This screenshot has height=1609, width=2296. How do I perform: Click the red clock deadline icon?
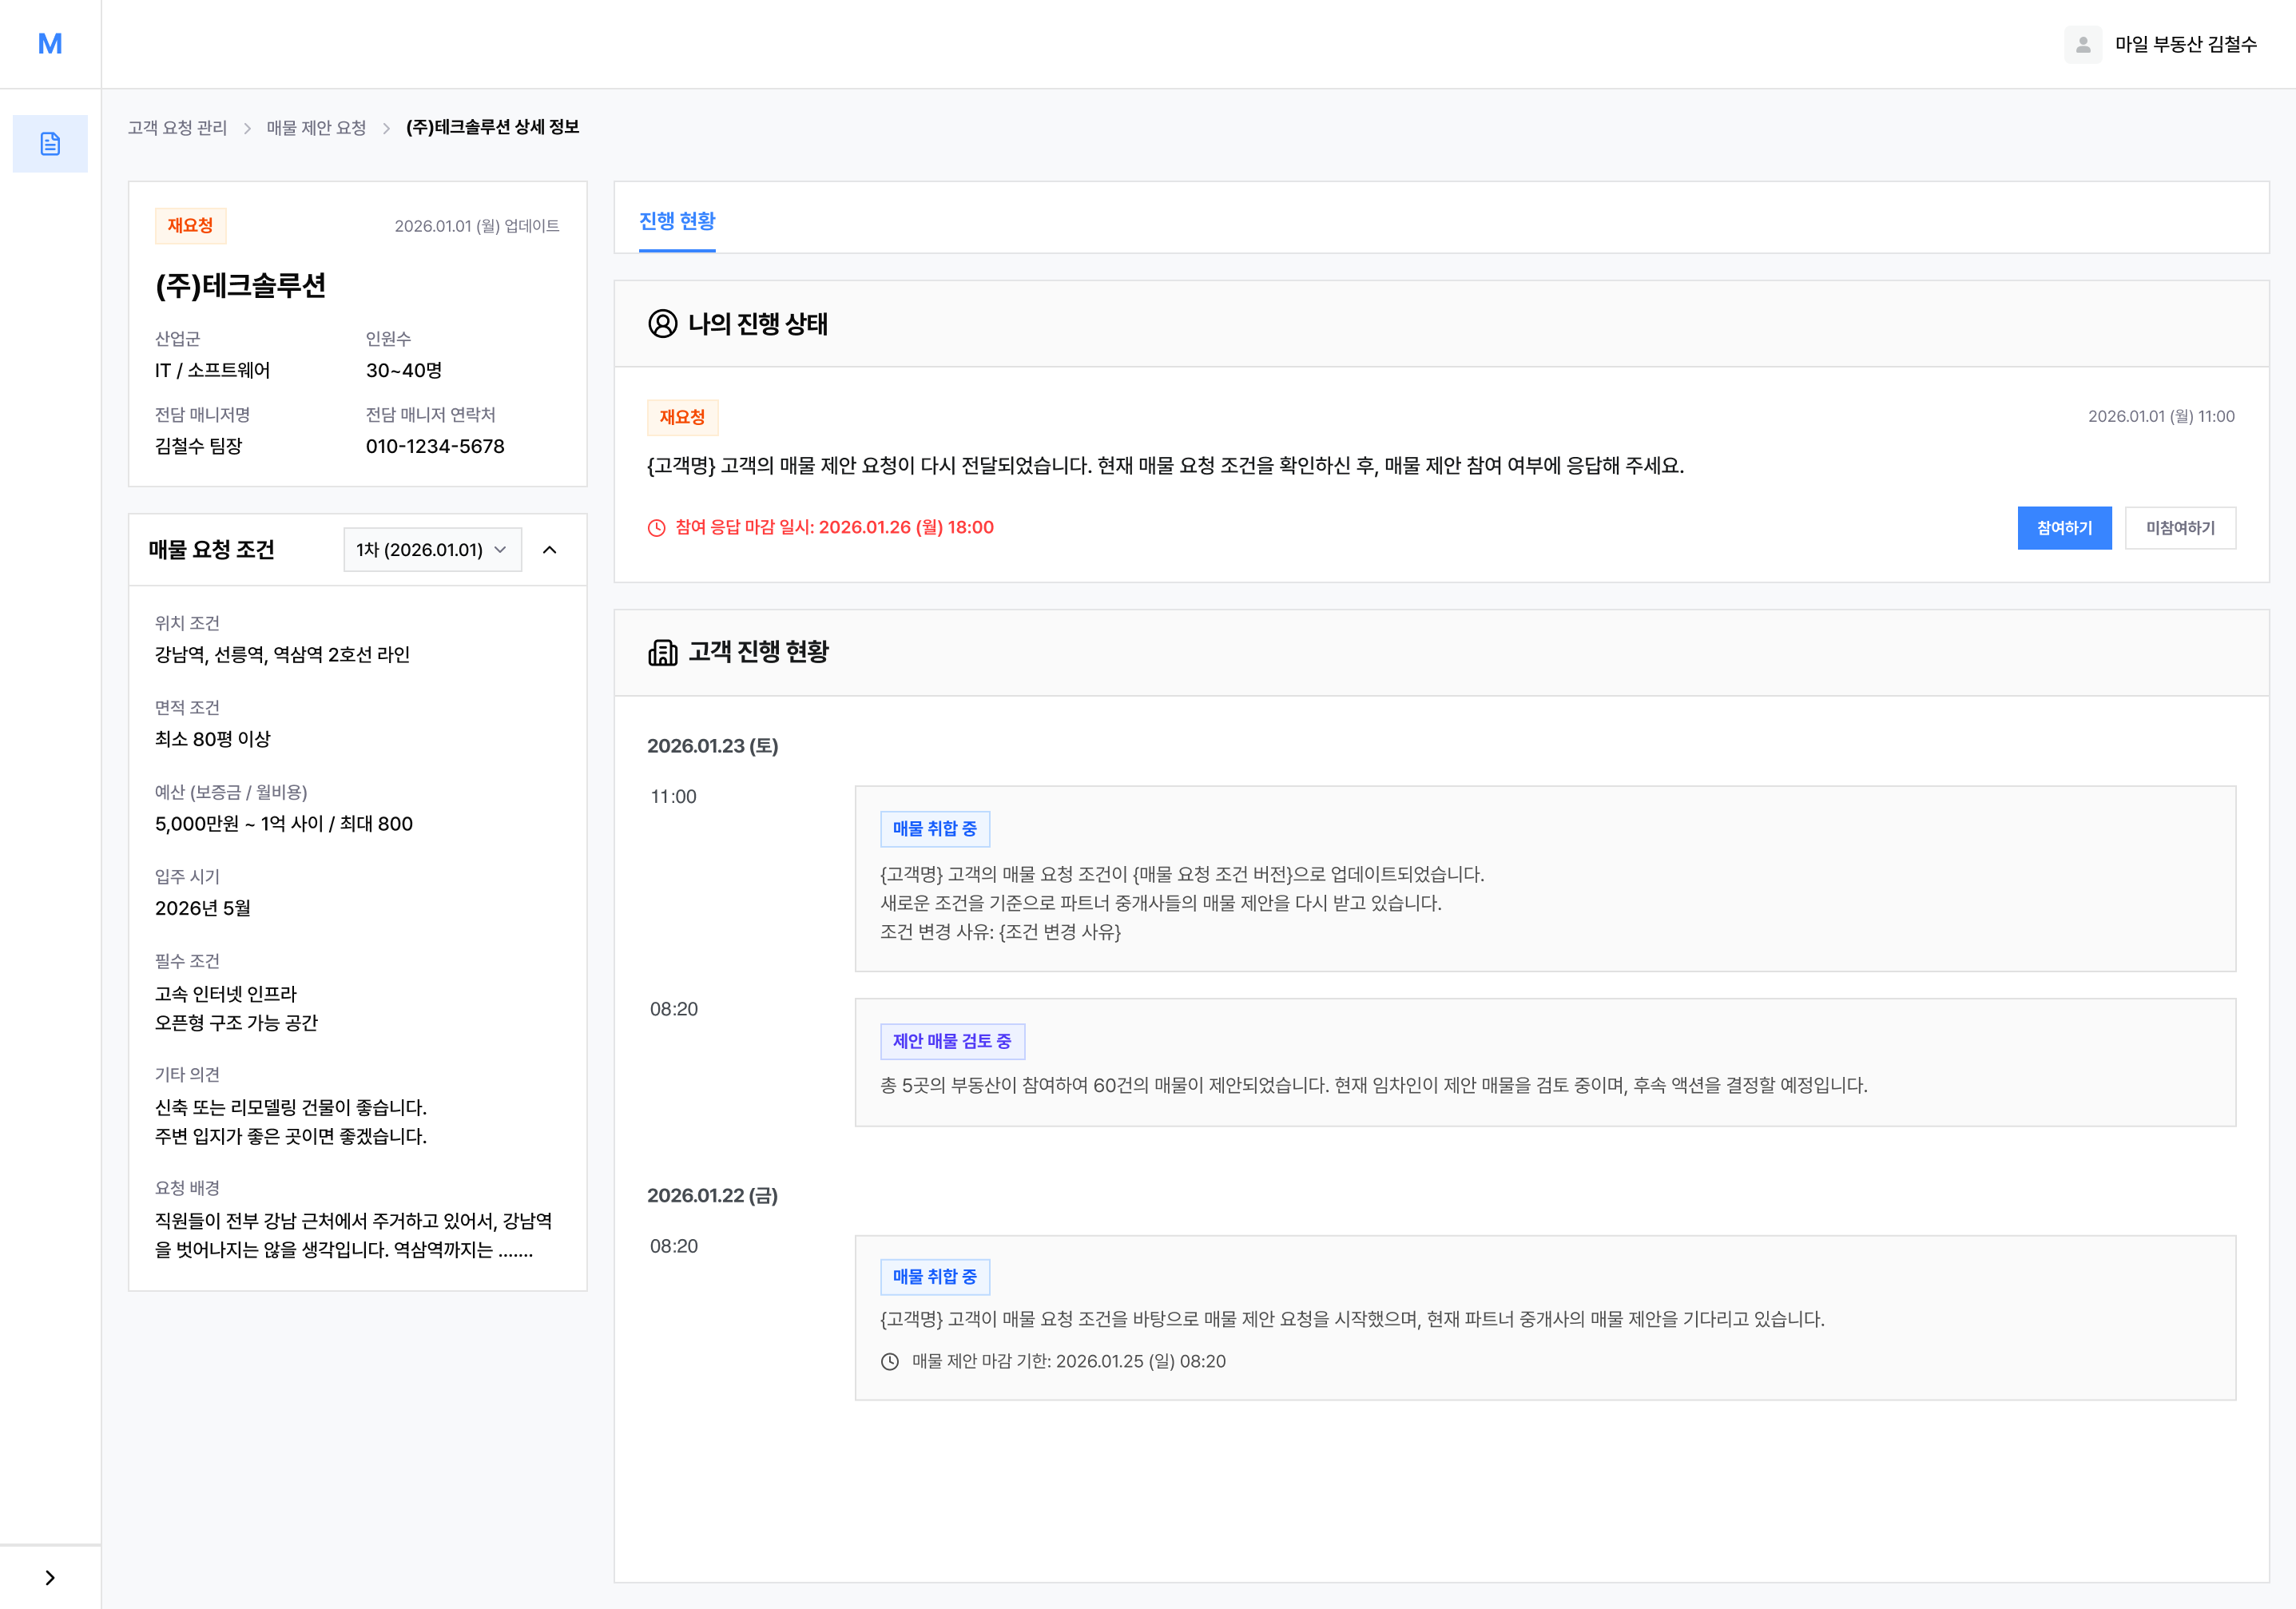pyautogui.click(x=656, y=528)
